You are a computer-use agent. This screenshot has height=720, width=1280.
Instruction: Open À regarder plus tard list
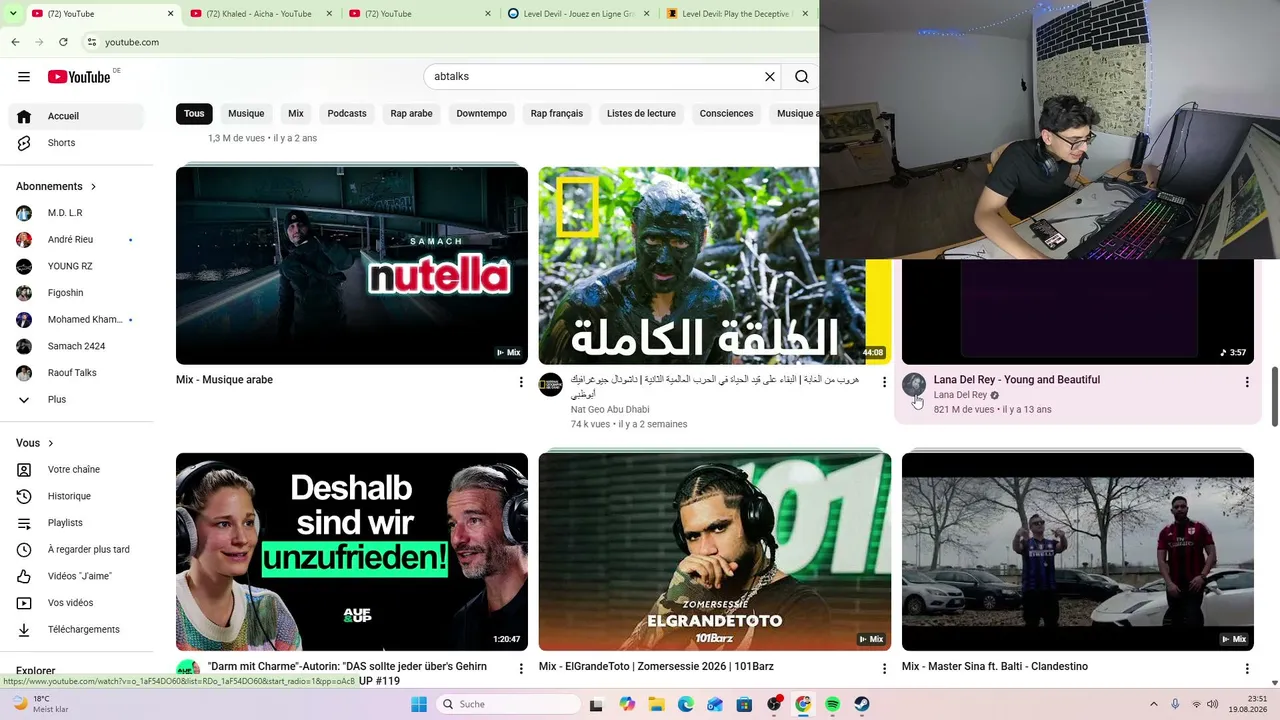pyautogui.click(x=76, y=549)
